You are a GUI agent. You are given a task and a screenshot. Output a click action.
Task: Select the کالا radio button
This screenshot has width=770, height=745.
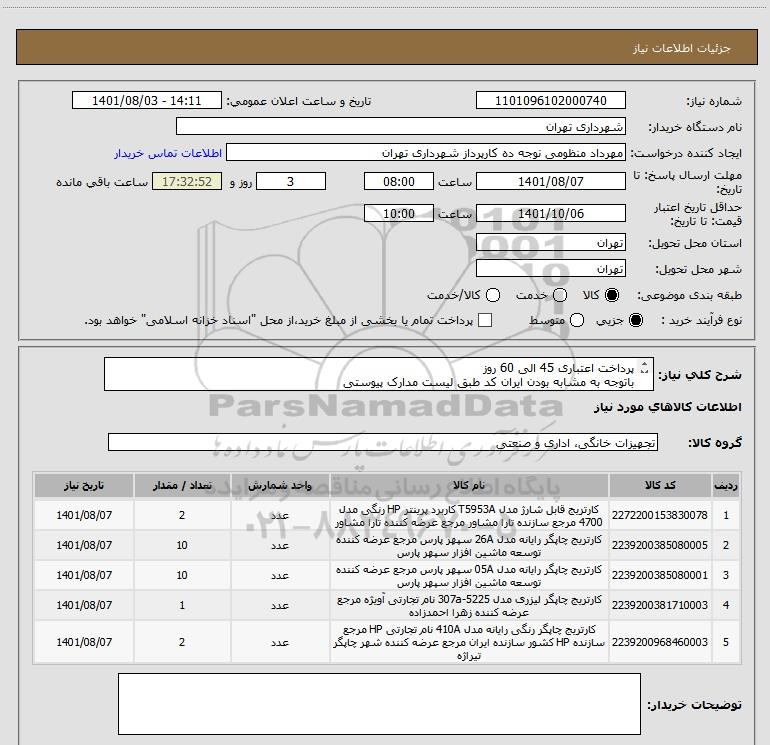click(x=612, y=295)
